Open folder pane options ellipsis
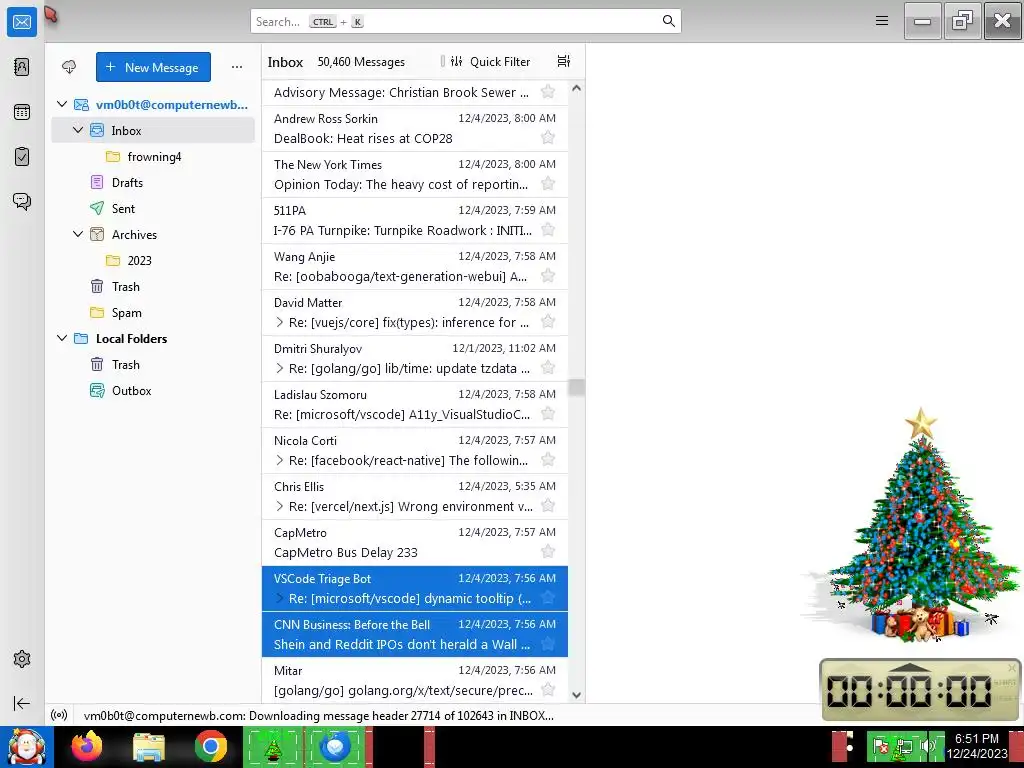Viewport: 1024px width, 768px height. pyautogui.click(x=236, y=67)
